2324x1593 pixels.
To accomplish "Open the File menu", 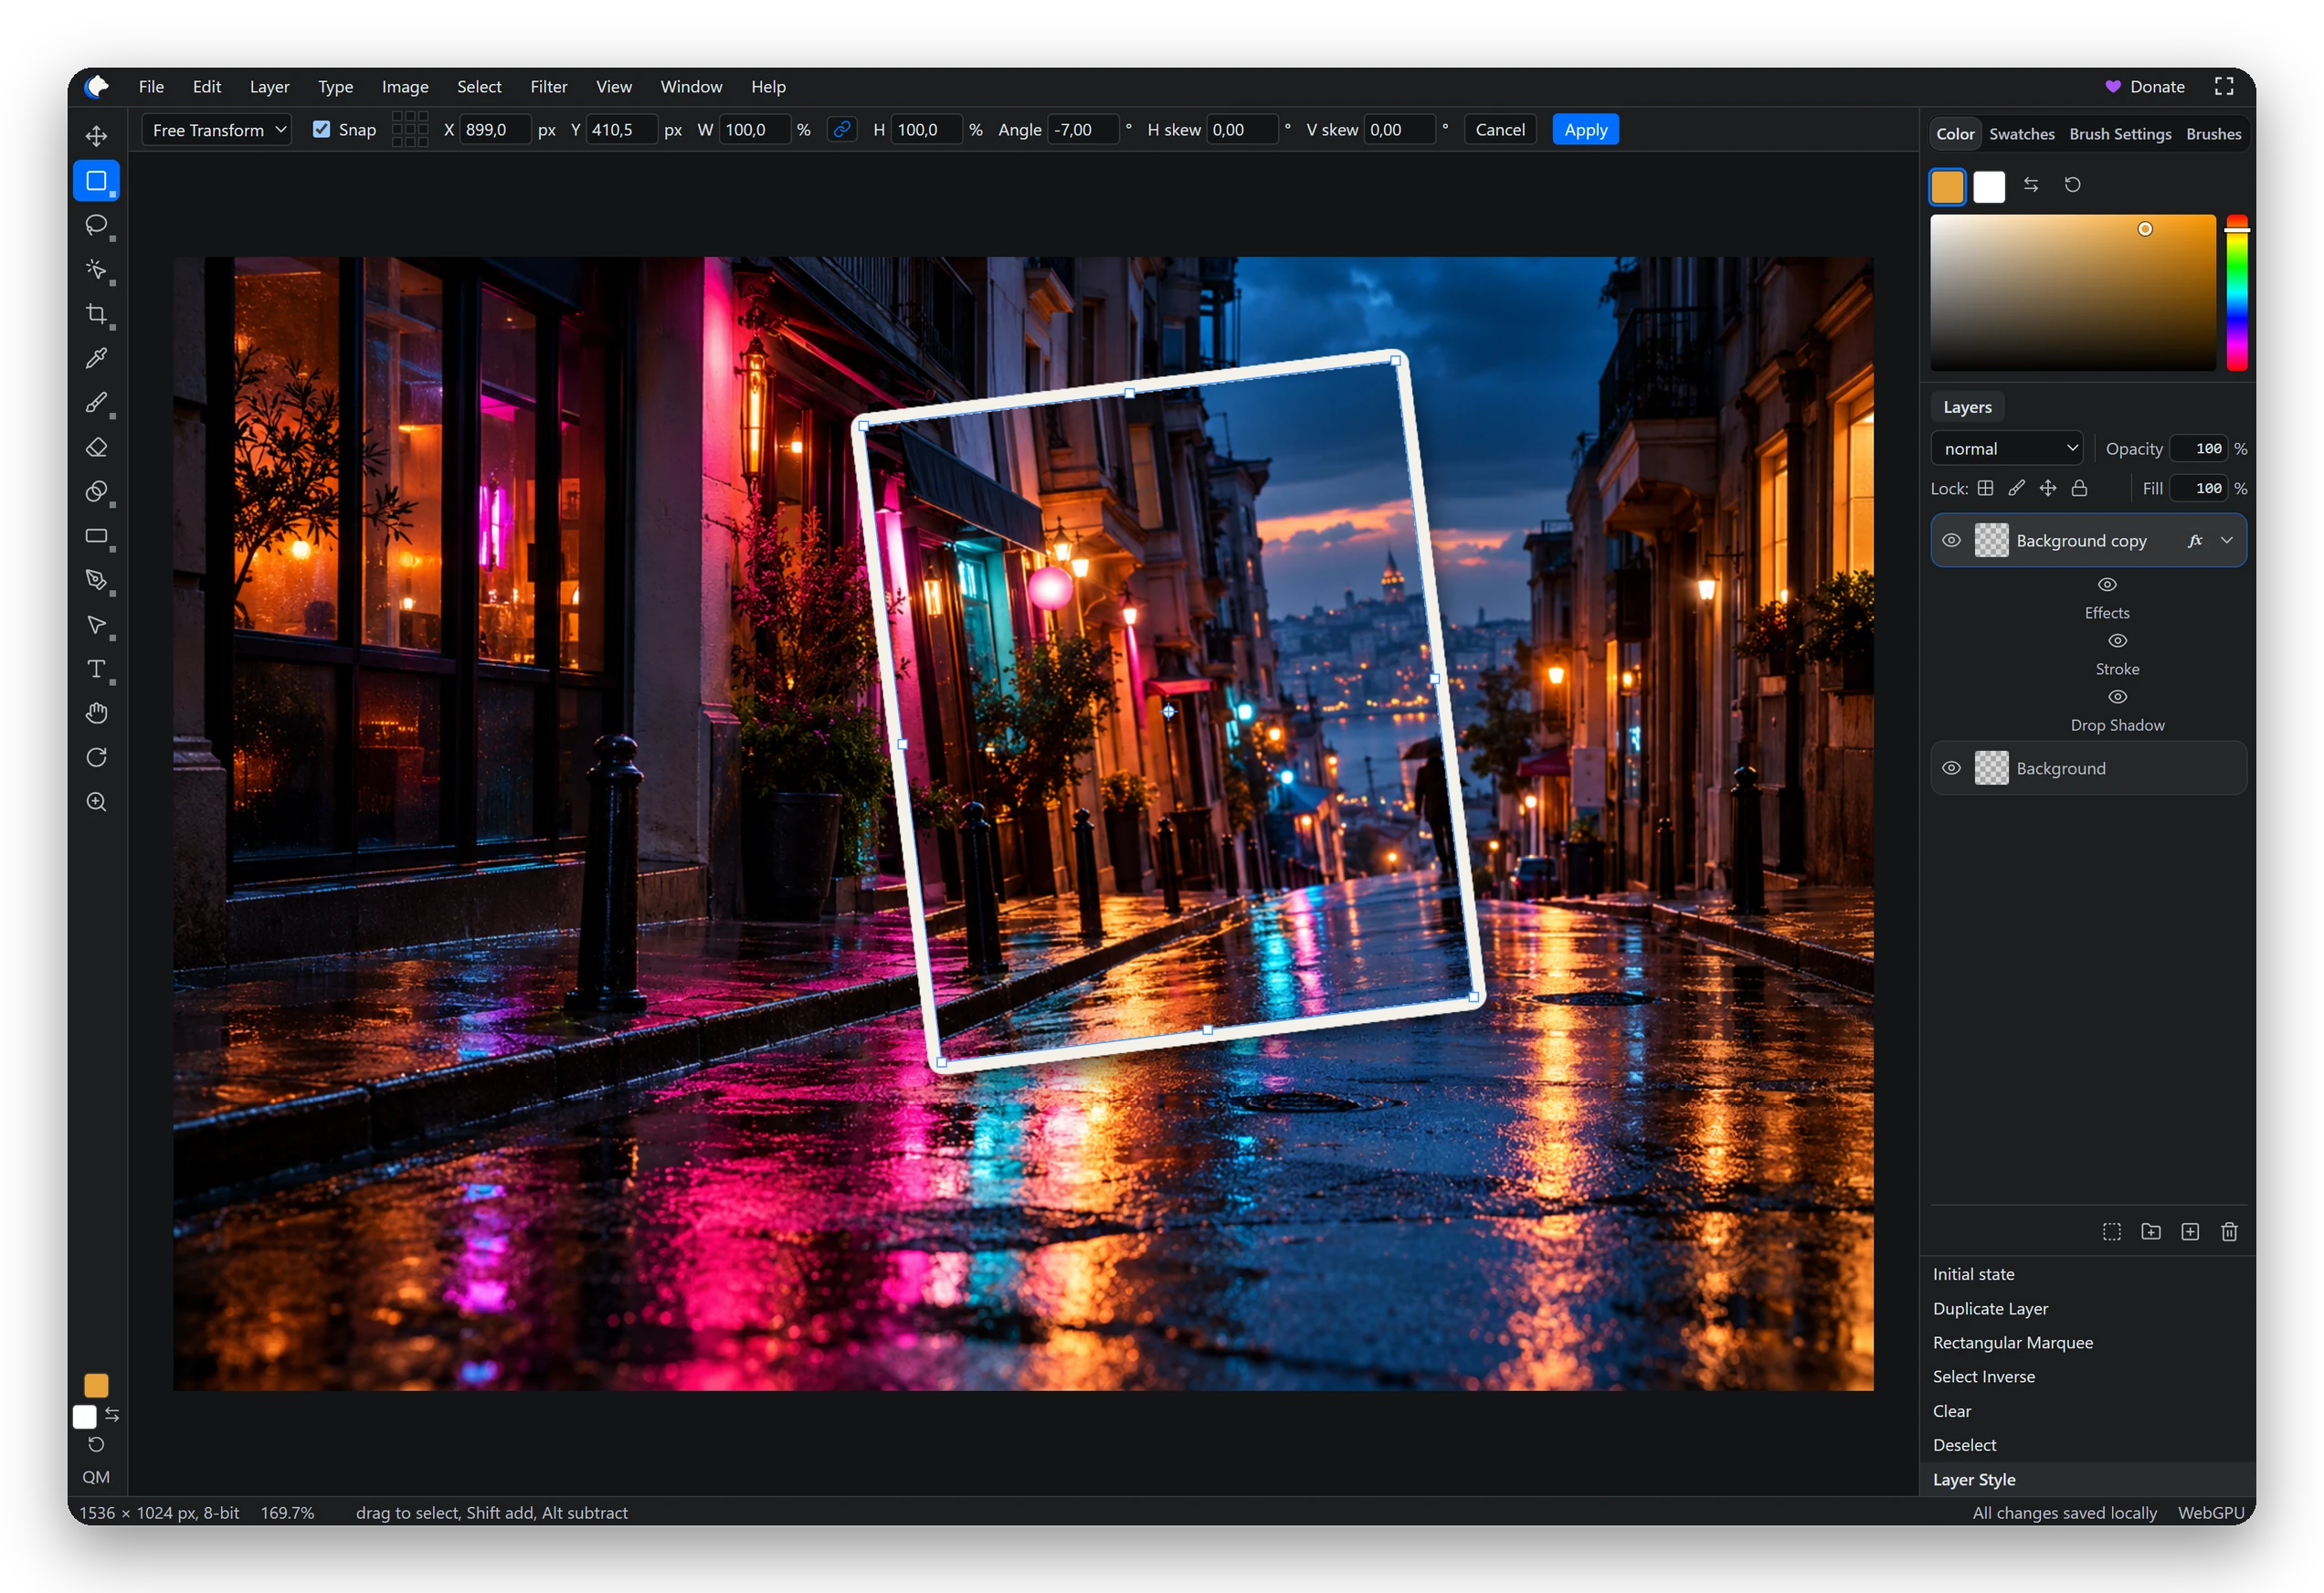I will click(151, 87).
